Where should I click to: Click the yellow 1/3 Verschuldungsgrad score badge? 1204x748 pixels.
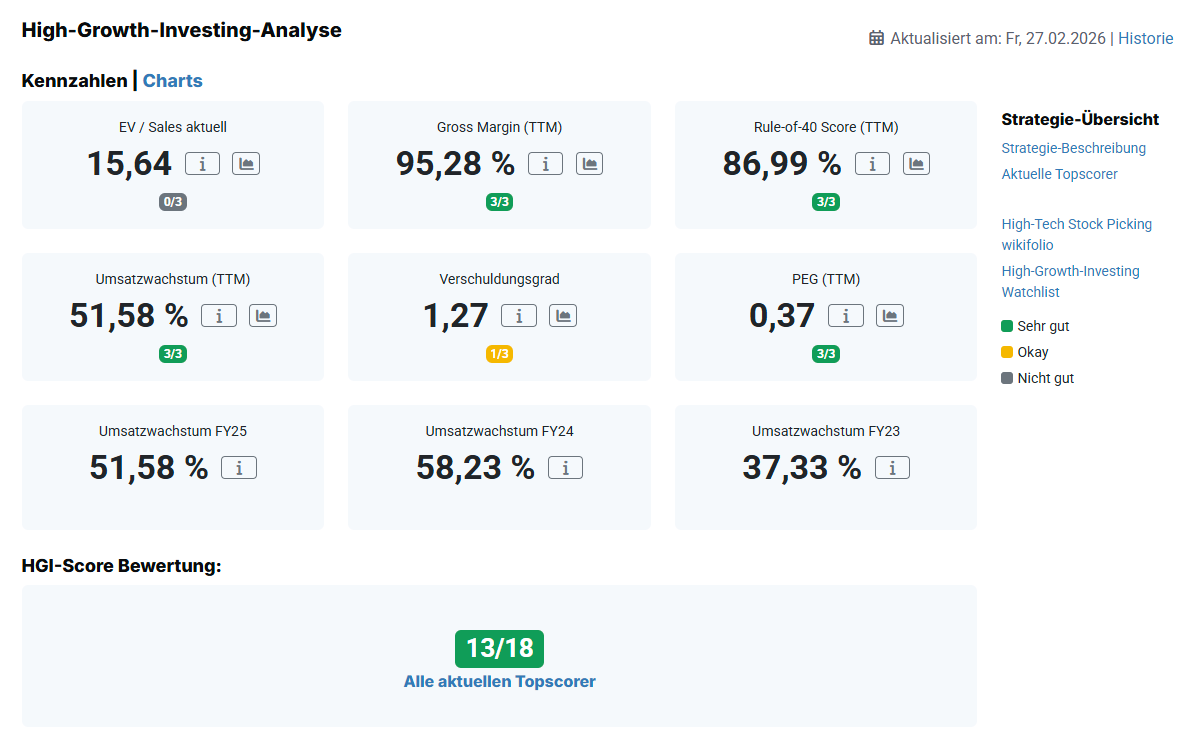pos(499,354)
